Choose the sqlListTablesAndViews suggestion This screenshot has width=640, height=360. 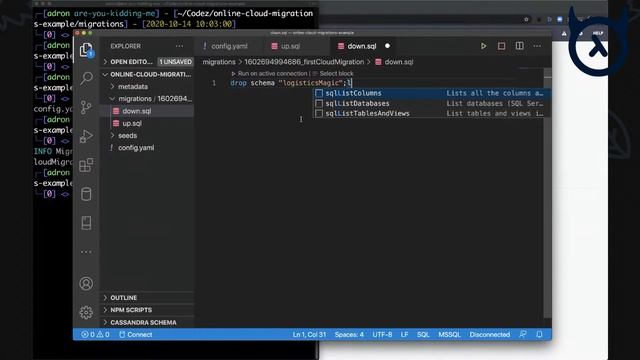coord(431,113)
